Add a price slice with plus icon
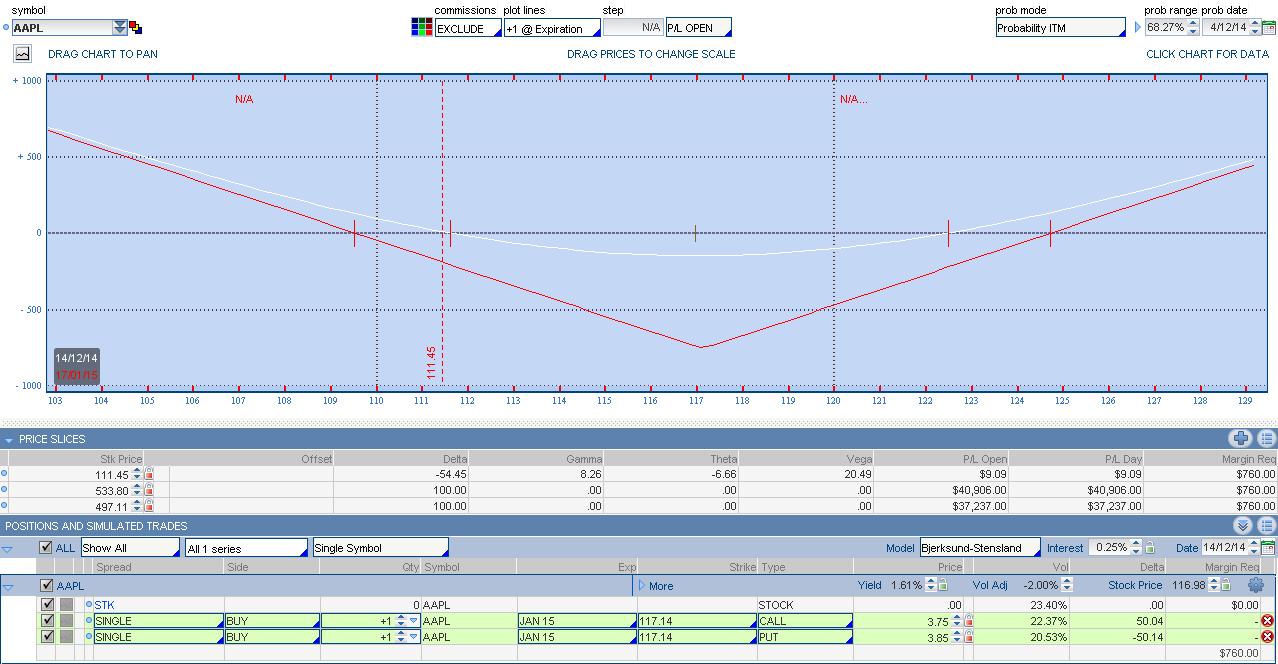 click(1241, 439)
